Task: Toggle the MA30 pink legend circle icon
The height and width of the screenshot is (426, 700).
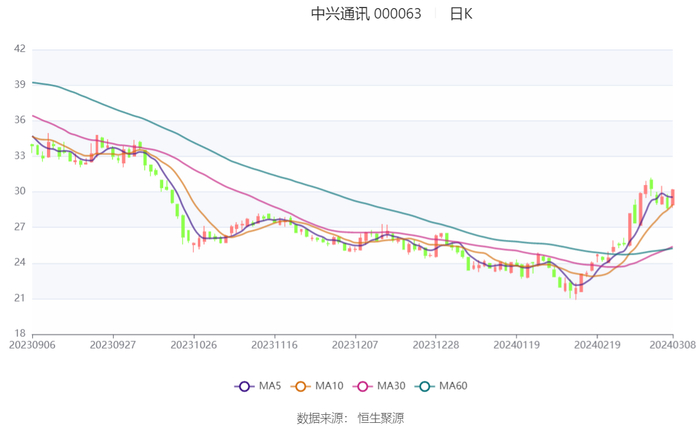Action: pyautogui.click(x=362, y=386)
